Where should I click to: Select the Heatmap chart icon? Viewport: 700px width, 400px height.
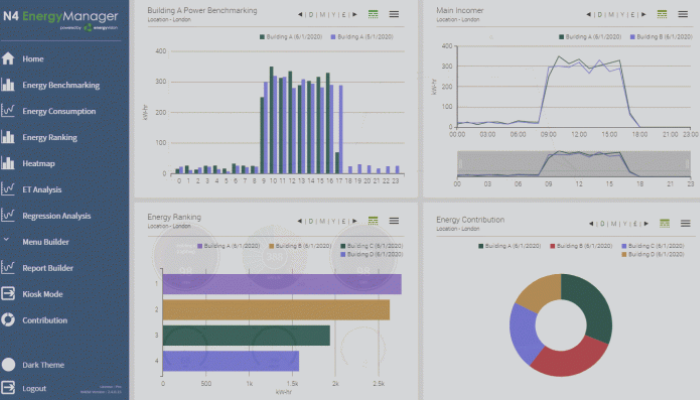tap(8, 163)
